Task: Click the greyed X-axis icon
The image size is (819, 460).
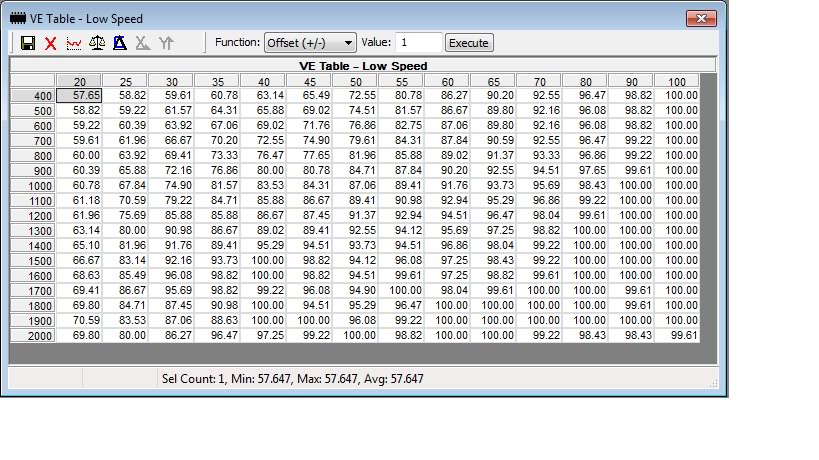Action: [x=143, y=43]
